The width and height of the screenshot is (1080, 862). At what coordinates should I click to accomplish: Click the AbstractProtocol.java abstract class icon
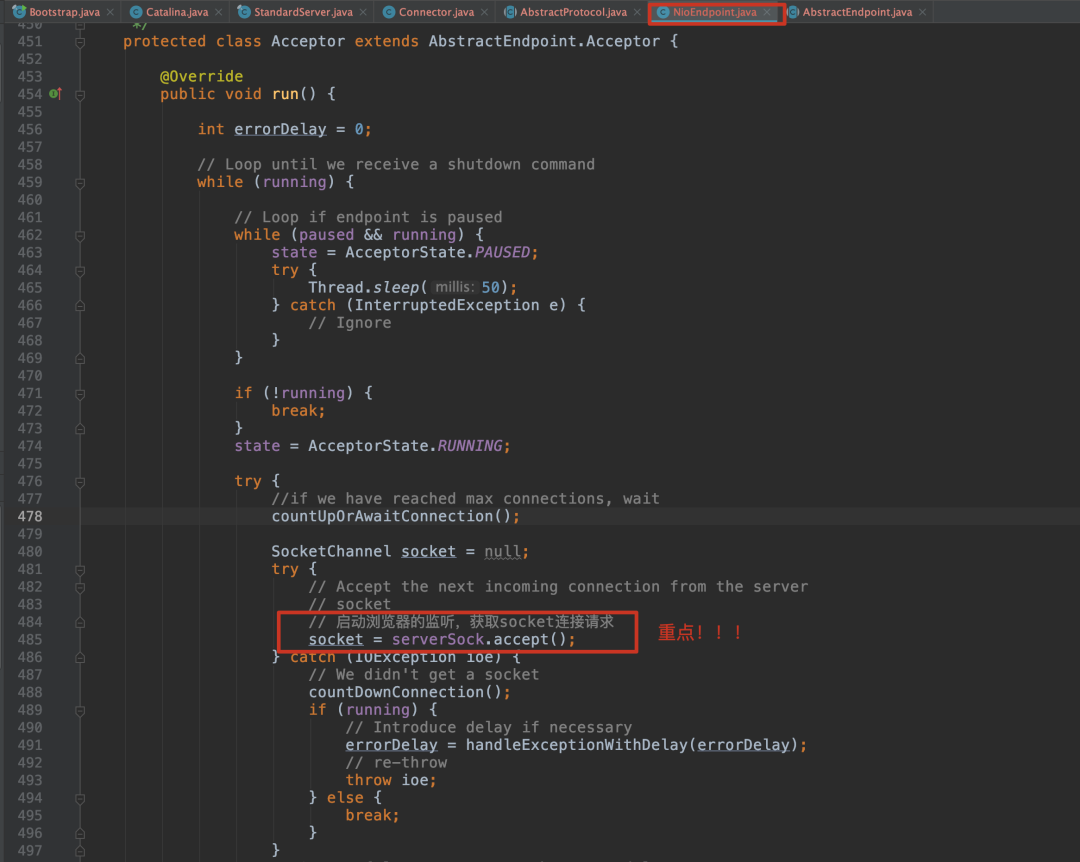tap(510, 12)
